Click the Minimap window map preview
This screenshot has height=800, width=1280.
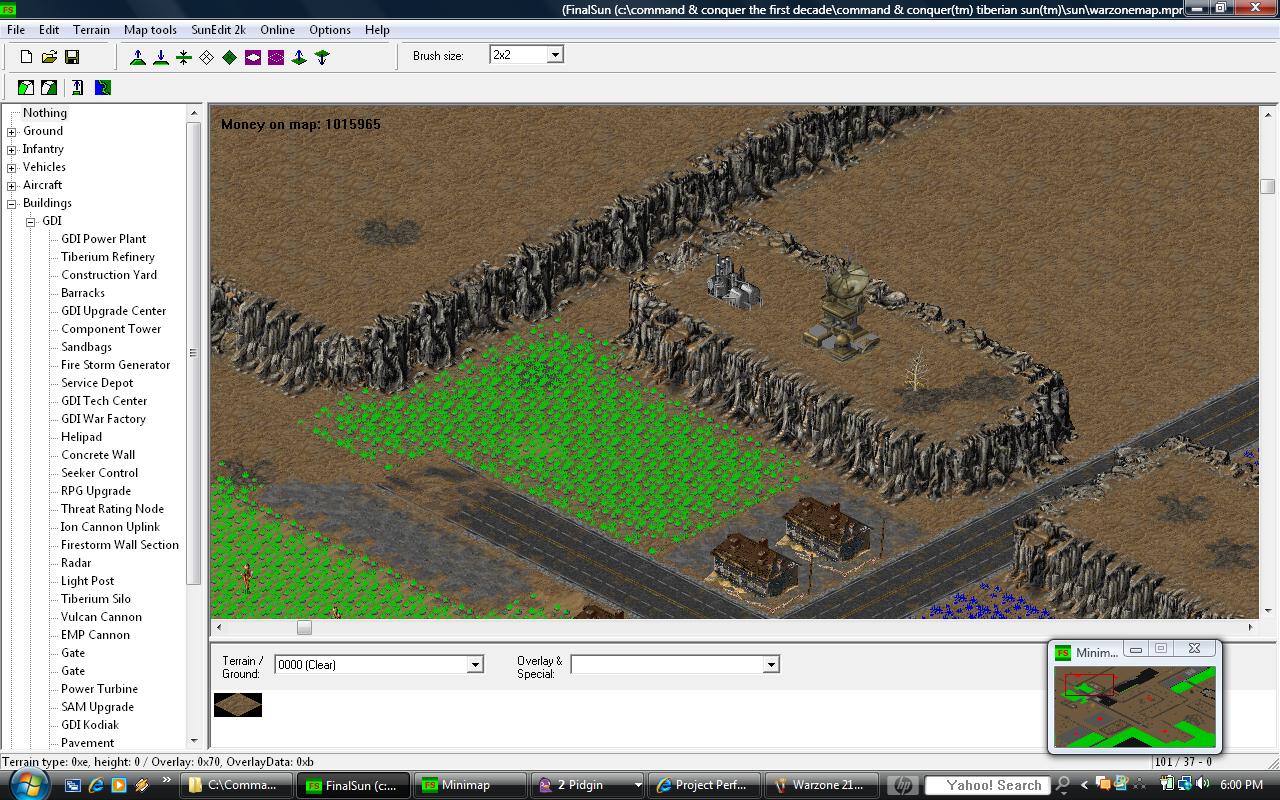pos(1134,706)
